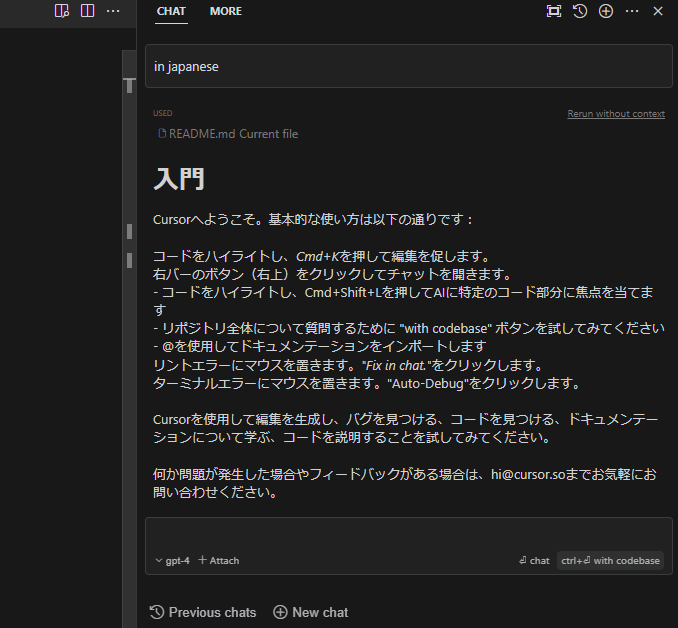Viewport: 678px width, 628px height.
Task: Click ctrl+enter with codebase button
Action: point(610,561)
